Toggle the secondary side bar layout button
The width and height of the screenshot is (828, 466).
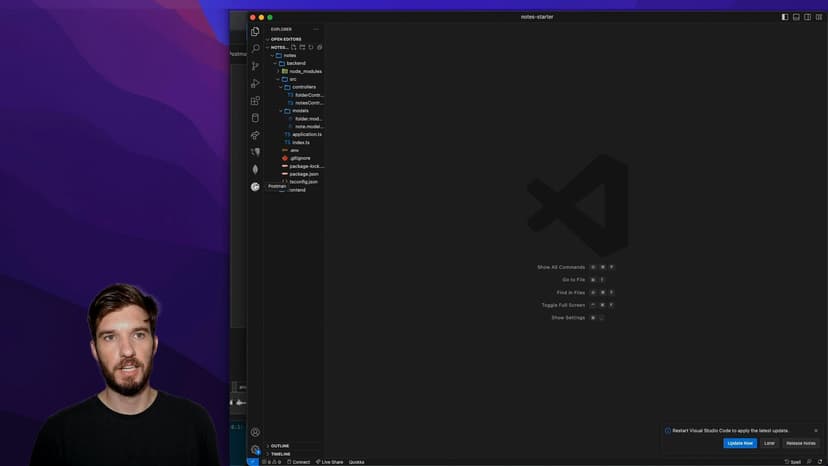click(x=808, y=17)
